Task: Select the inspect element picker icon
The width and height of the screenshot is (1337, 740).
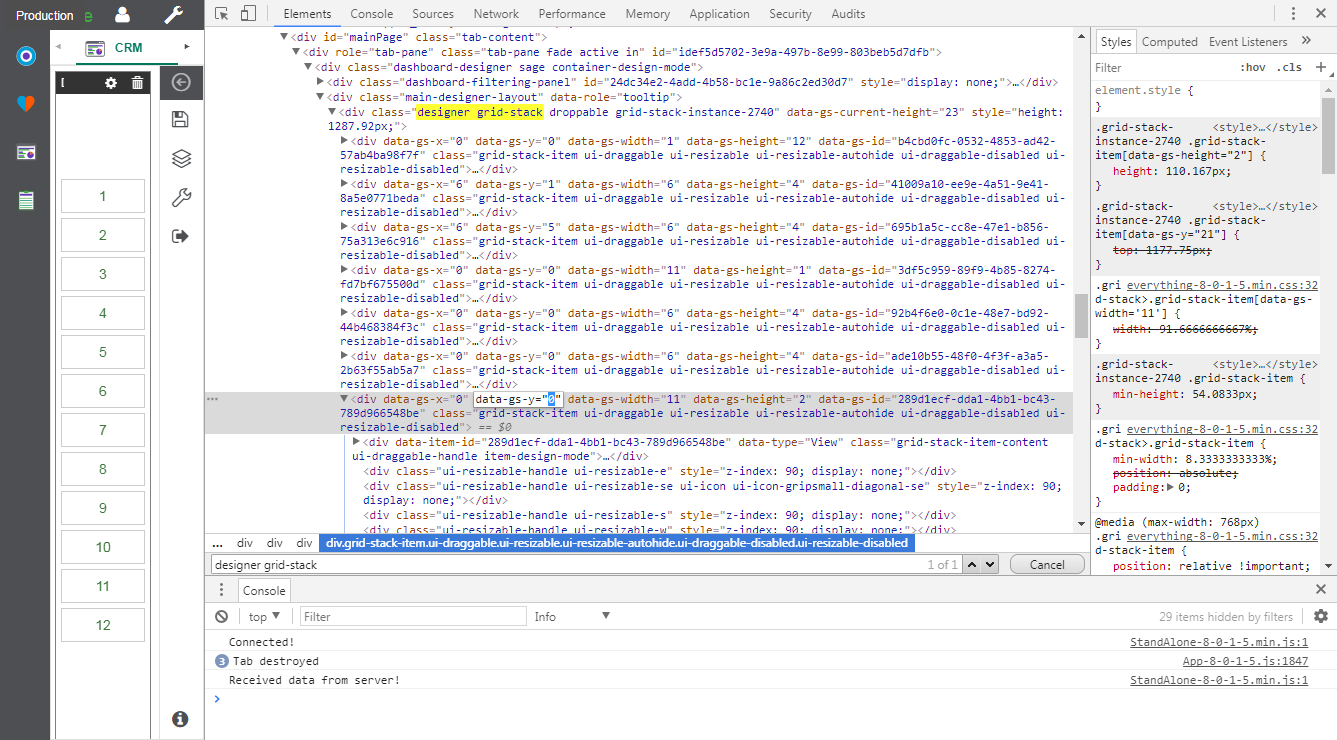Action: point(222,13)
